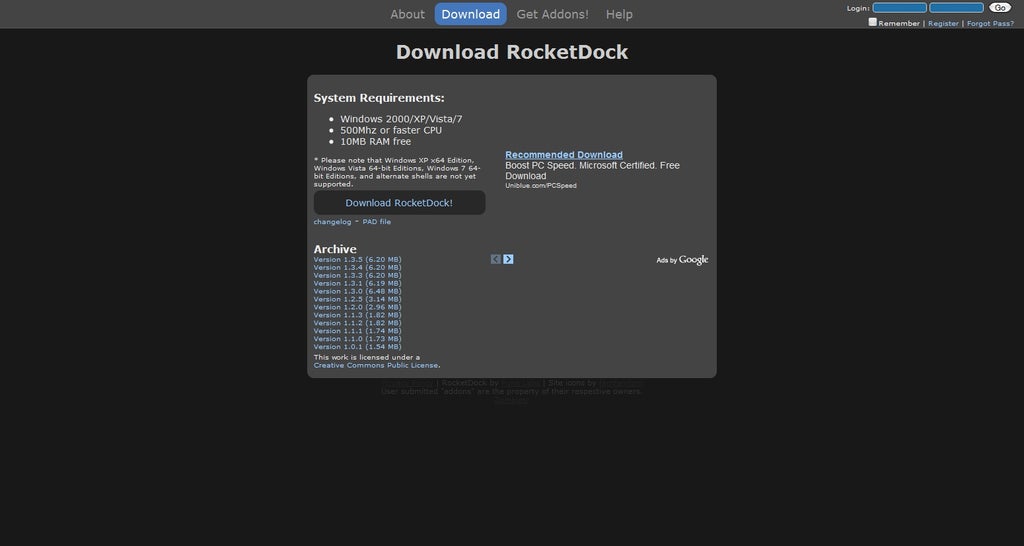Download archive Version 1.3.4 (6.20 MB)
This screenshot has width=1024, height=546.
click(357, 267)
